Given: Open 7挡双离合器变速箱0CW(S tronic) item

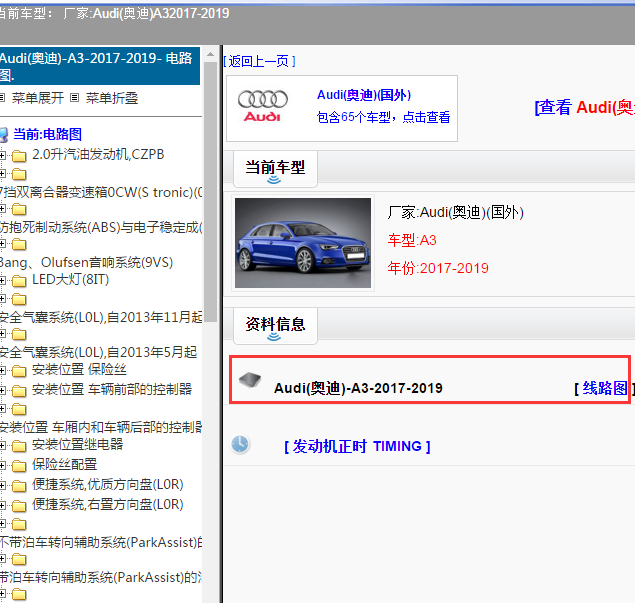Looking at the screenshot, I should (x=101, y=192).
